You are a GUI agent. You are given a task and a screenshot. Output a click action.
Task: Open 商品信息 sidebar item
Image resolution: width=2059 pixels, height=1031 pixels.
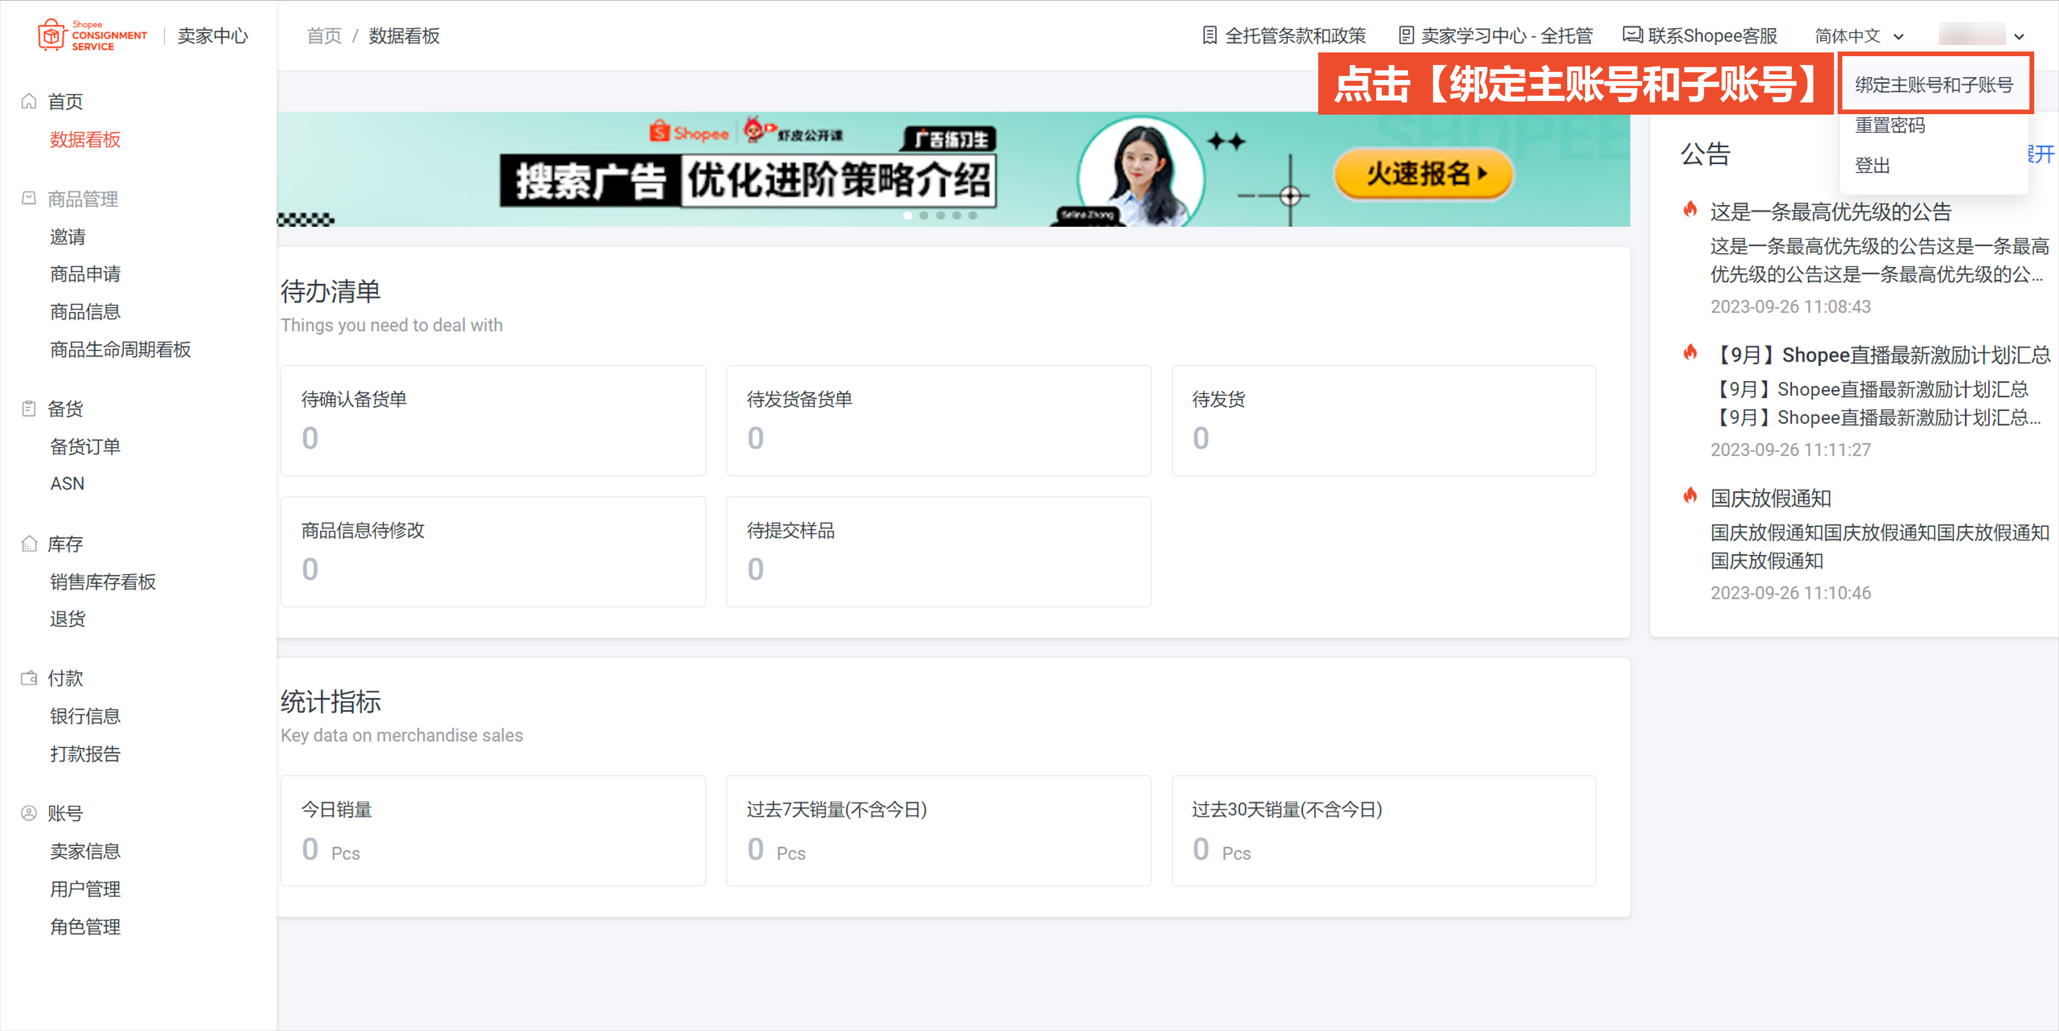85,311
